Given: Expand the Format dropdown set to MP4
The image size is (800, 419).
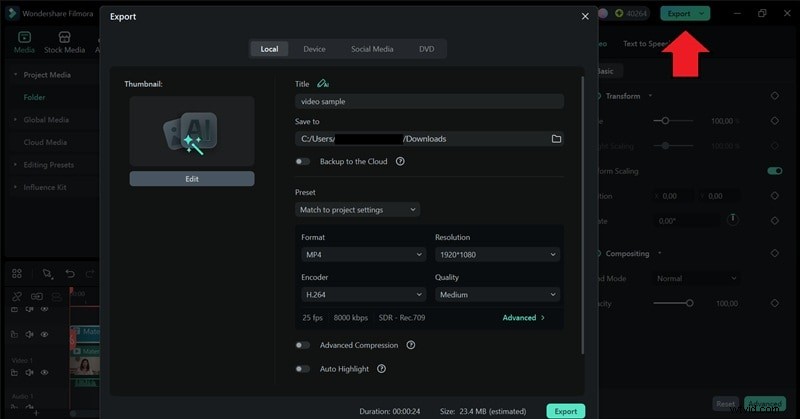Looking at the screenshot, I should pos(363,255).
